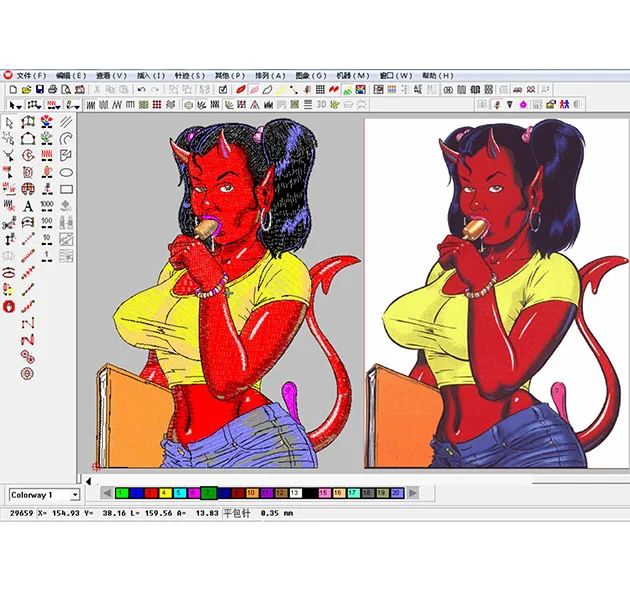Click the travel by 100 stitches icon
Viewport: 630px width, 591px height.
pos(47,223)
